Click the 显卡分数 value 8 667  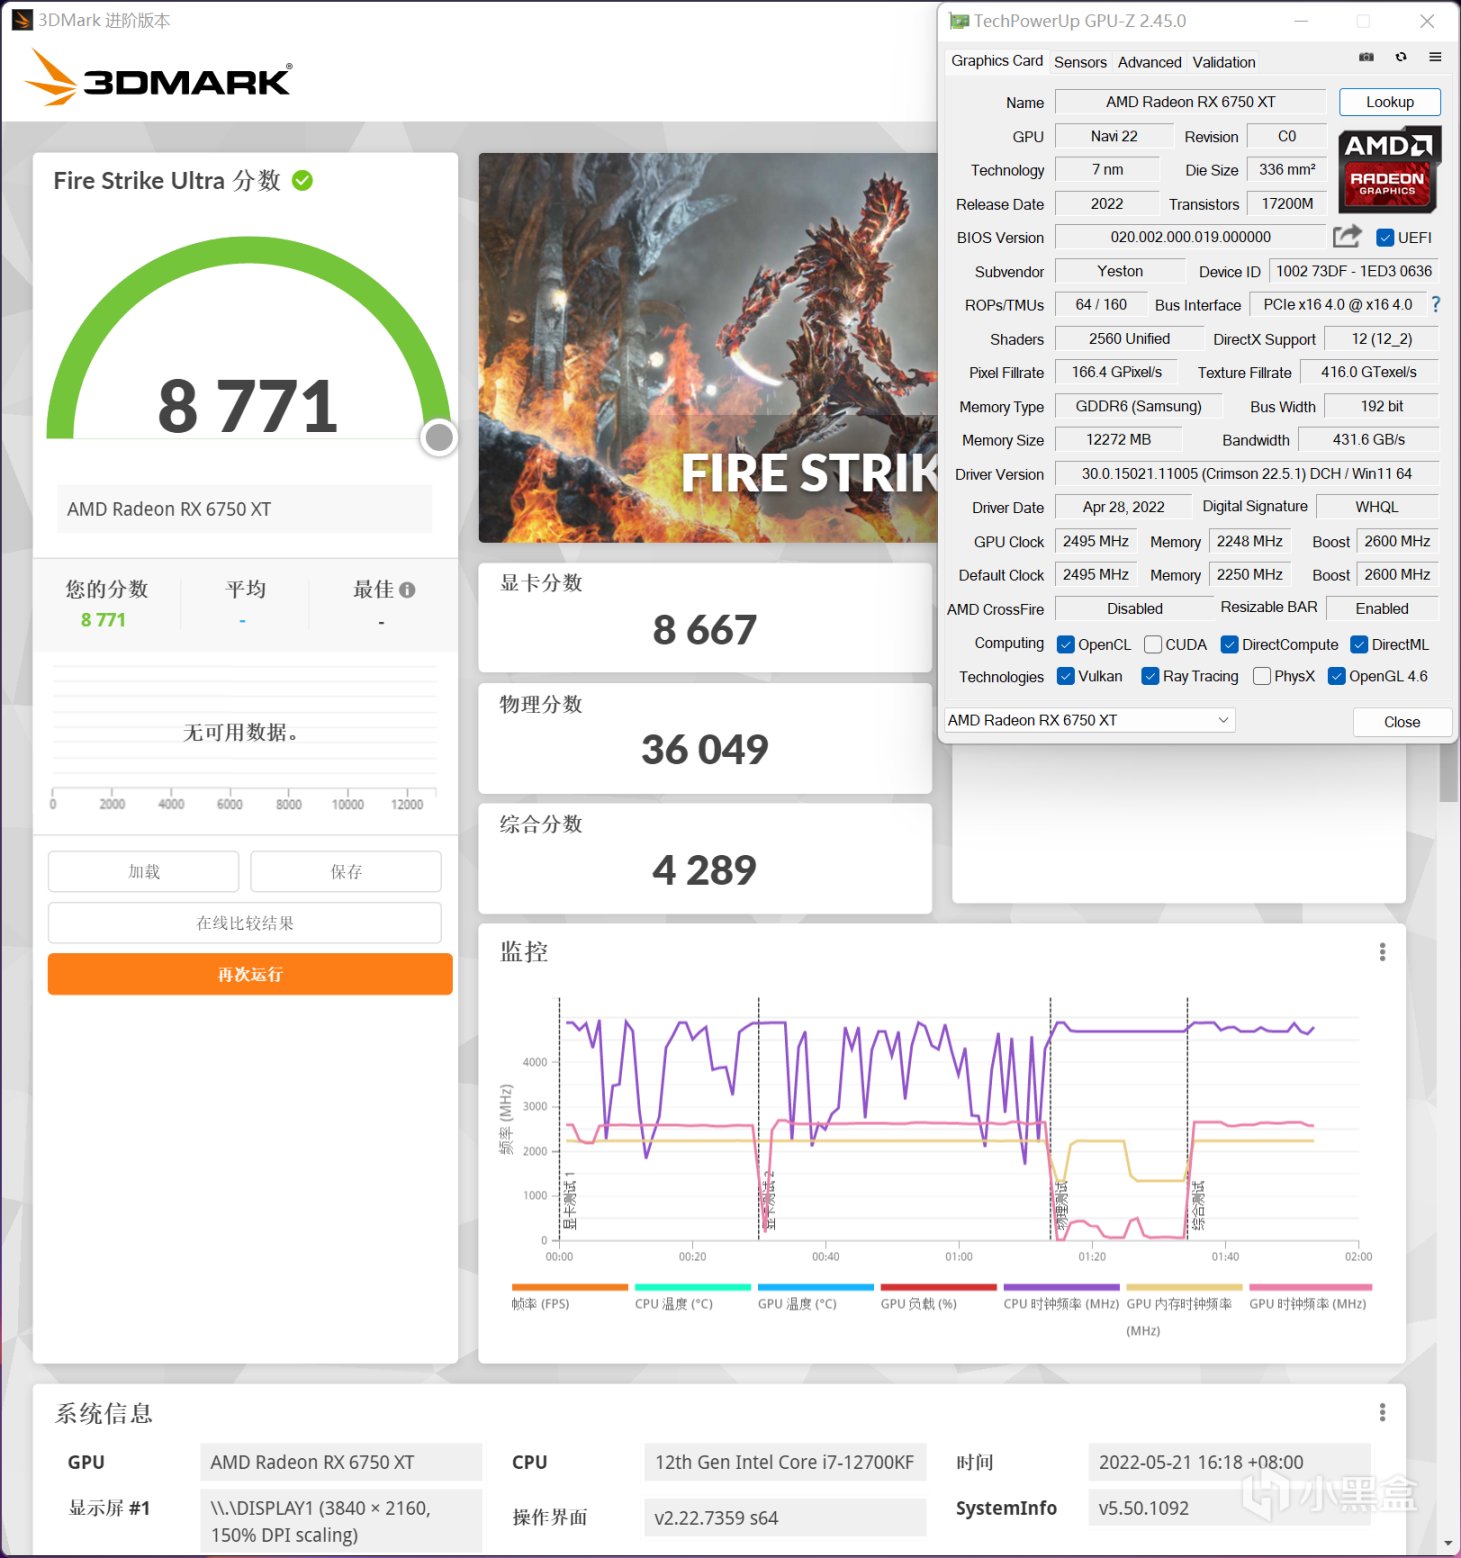coord(704,630)
